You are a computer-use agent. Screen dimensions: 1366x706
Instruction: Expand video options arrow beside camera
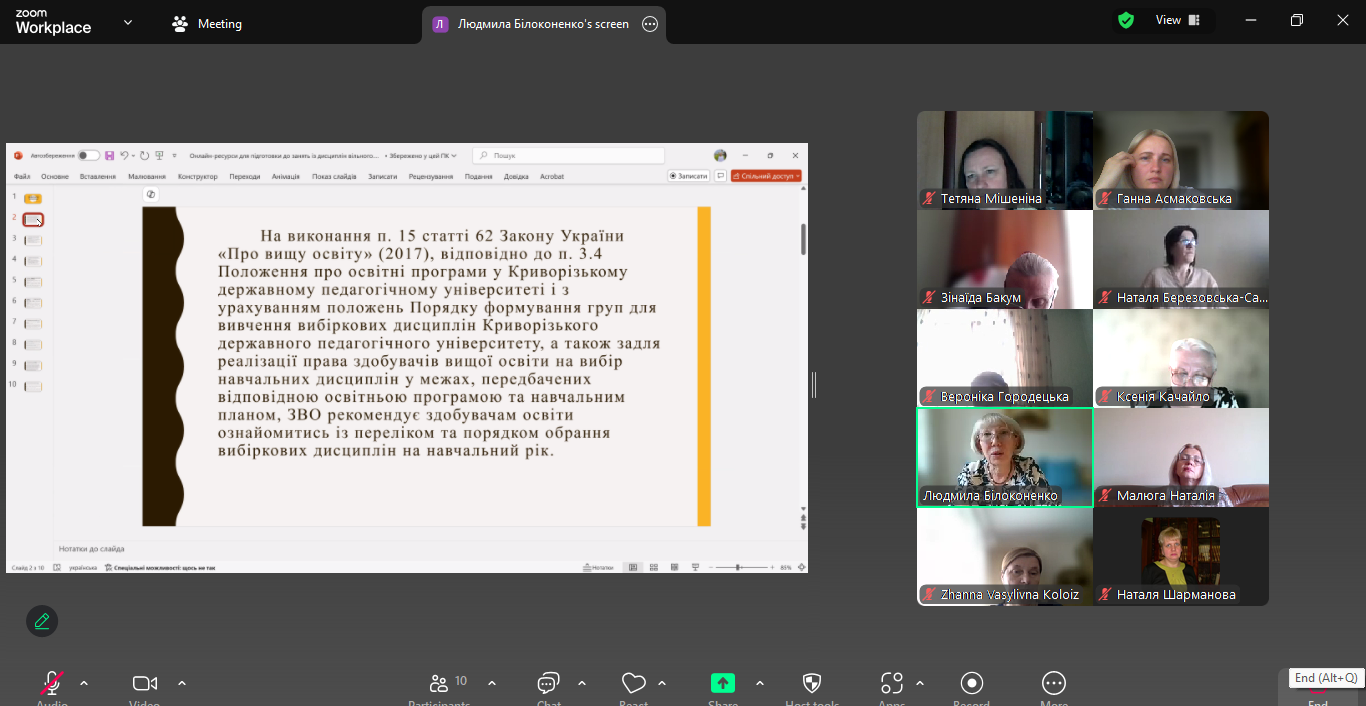tap(182, 684)
